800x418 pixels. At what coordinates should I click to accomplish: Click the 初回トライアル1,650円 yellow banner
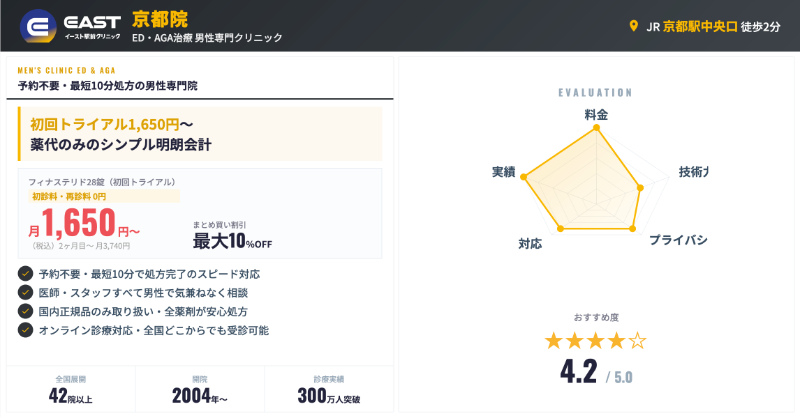[200, 134]
